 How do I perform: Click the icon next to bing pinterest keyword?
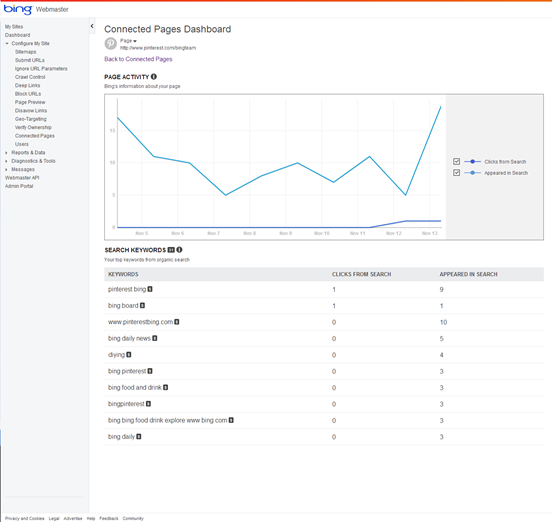click(150, 371)
